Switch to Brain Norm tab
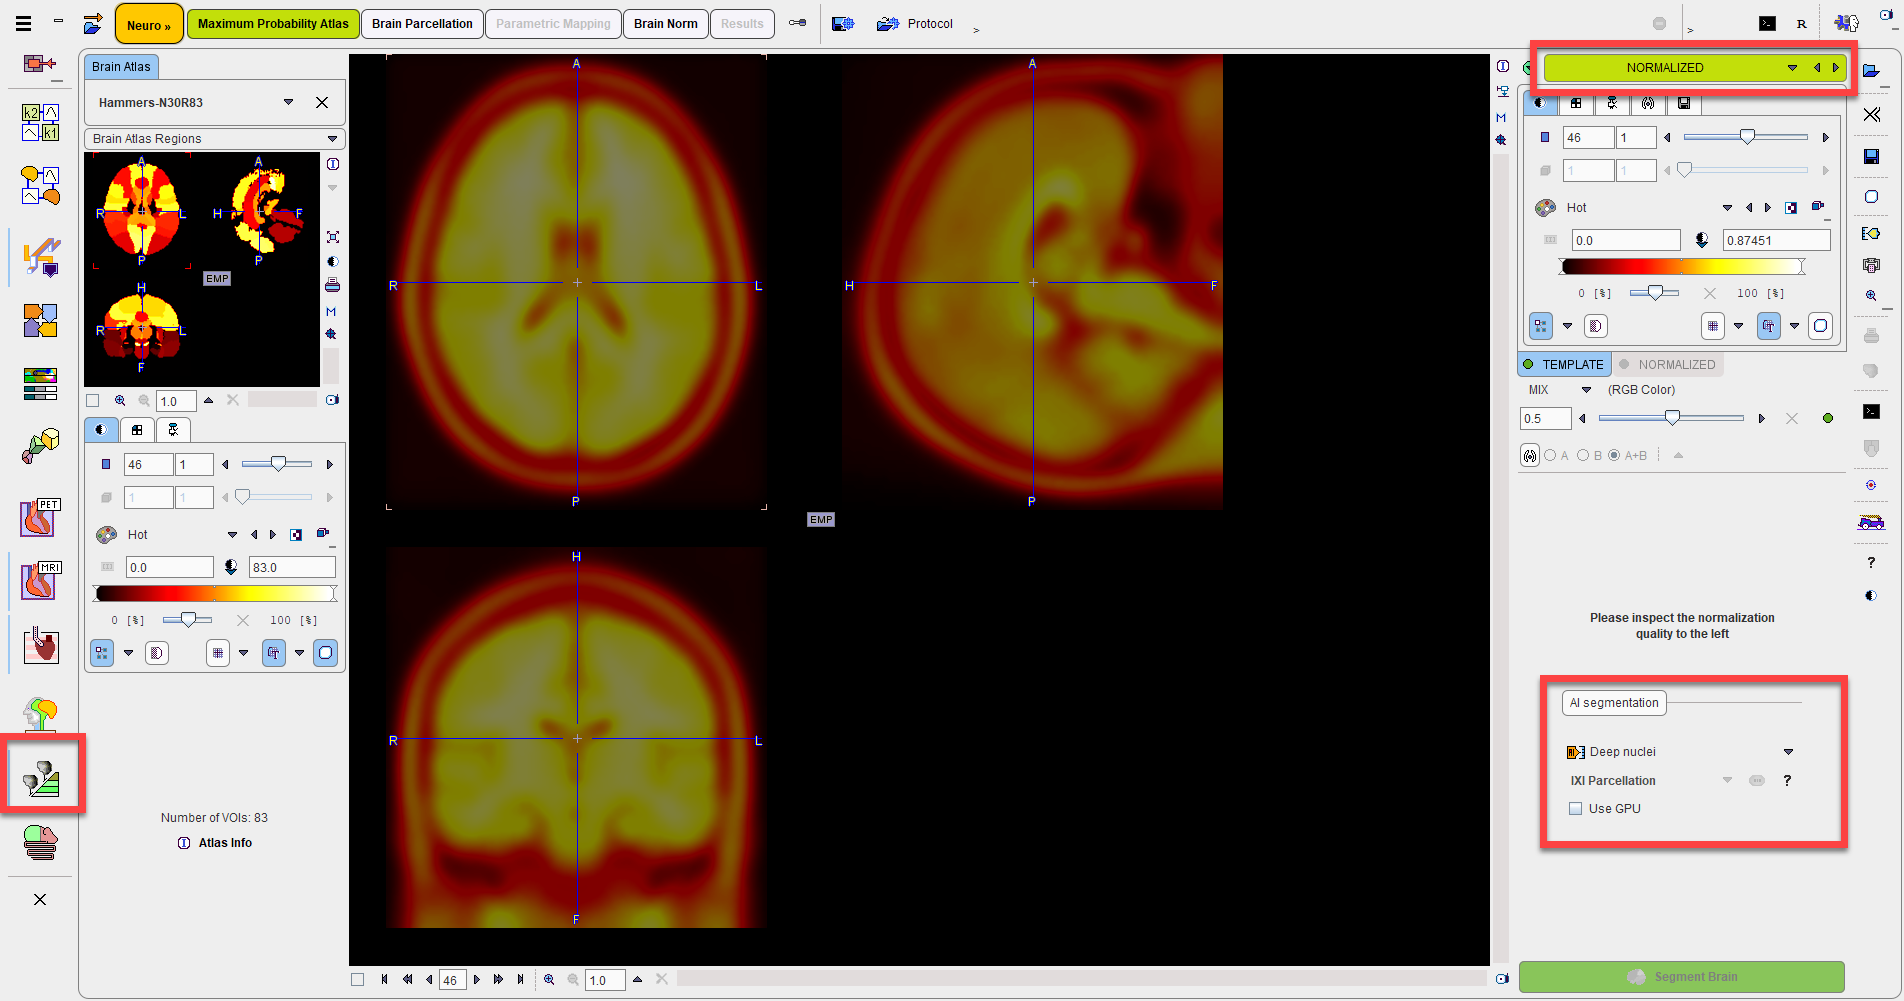Image resolution: width=1904 pixels, height=1001 pixels. coord(665,24)
